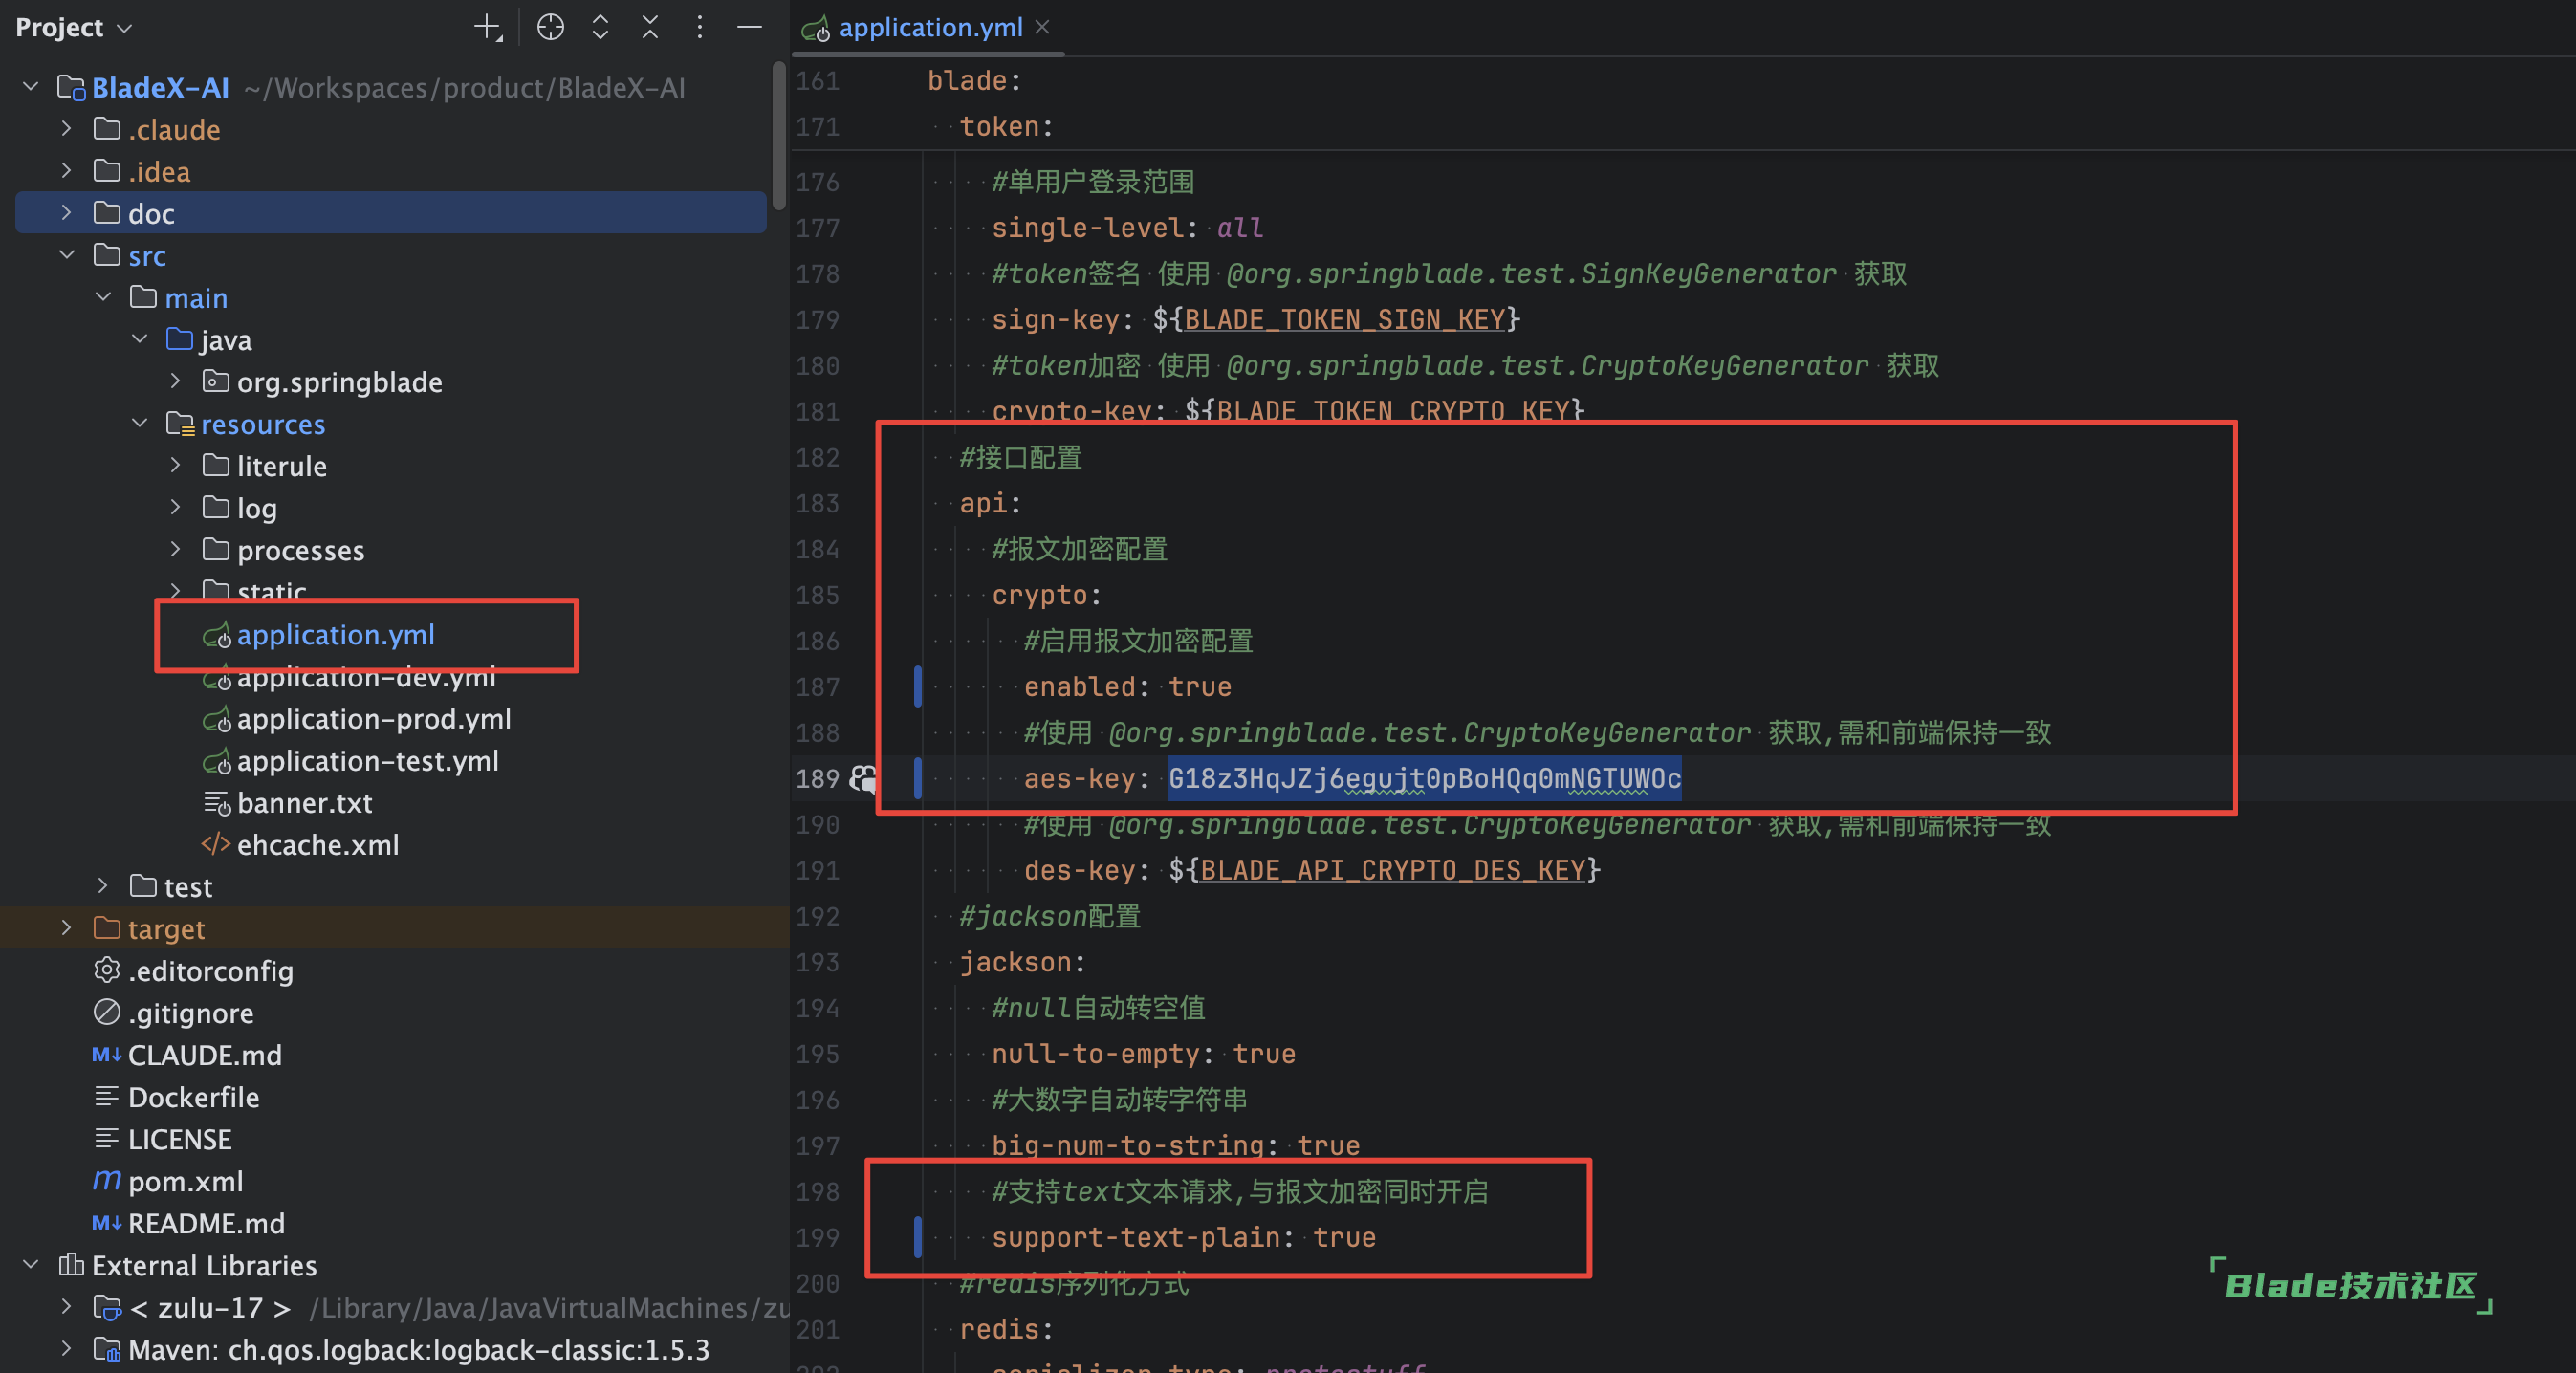Select README.md file
The height and width of the screenshot is (1373, 2576).
(206, 1222)
